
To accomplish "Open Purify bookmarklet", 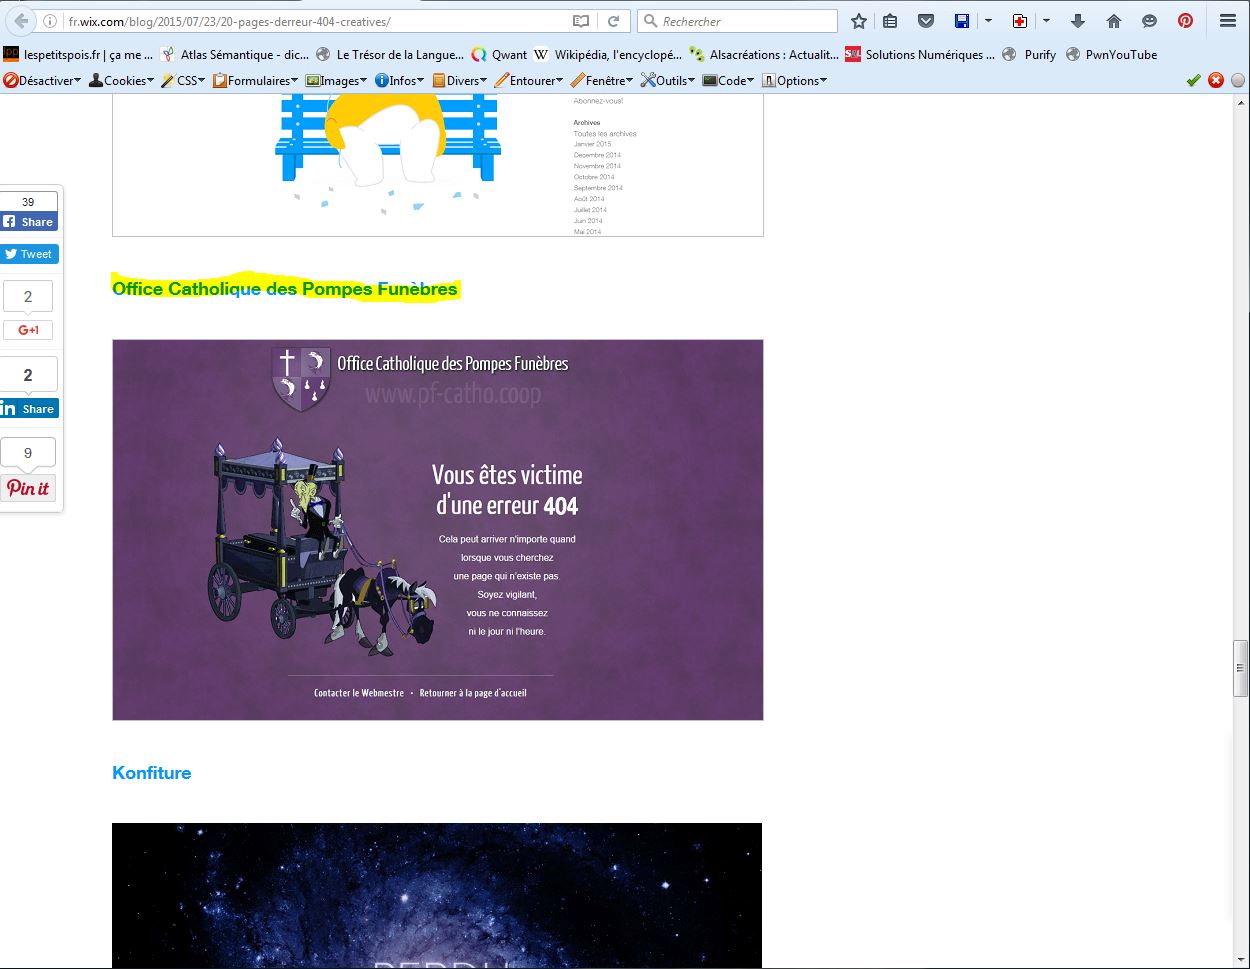I will [x=1030, y=55].
